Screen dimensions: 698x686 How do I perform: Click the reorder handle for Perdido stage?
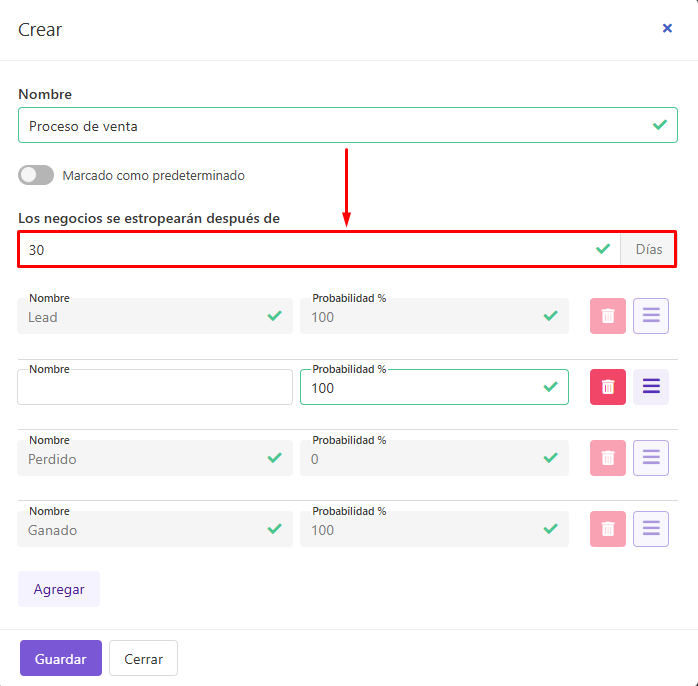click(651, 458)
